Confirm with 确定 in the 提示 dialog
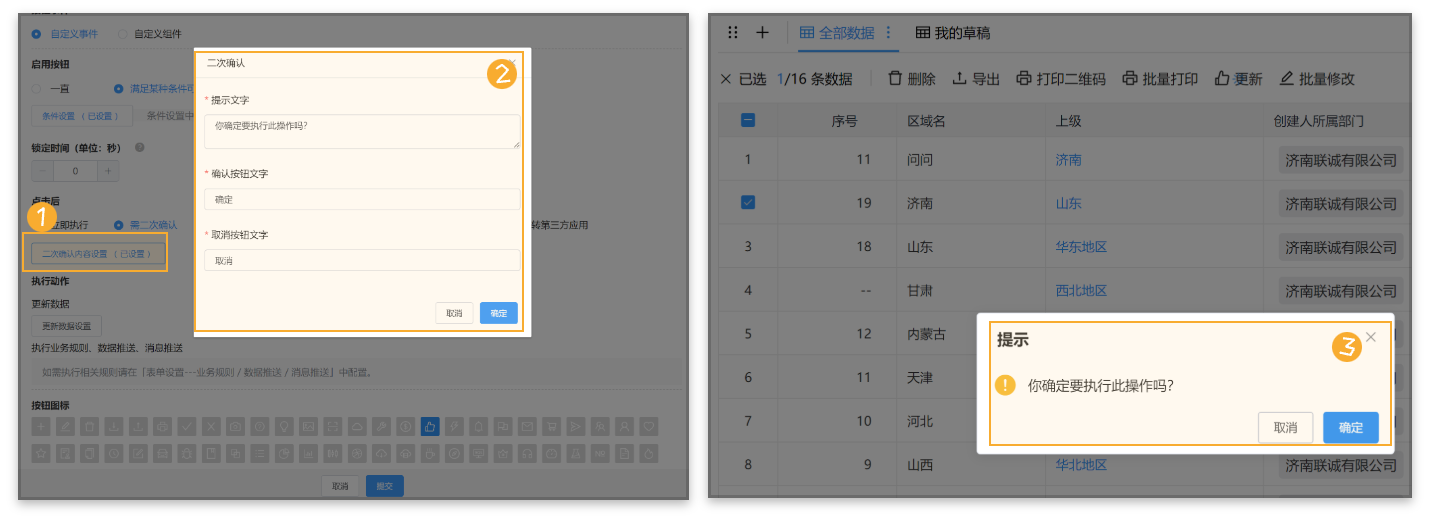Image resolution: width=1430 pixels, height=519 pixels. (1351, 427)
